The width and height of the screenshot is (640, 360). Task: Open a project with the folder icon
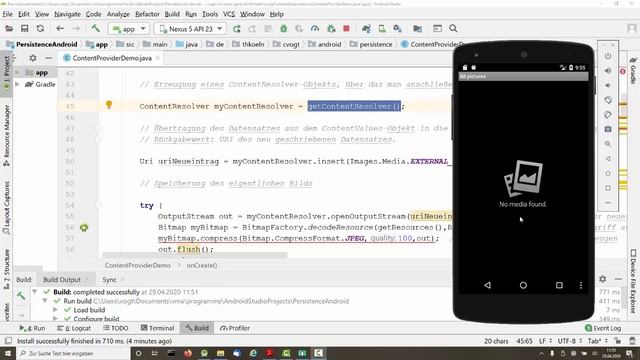(9, 29)
